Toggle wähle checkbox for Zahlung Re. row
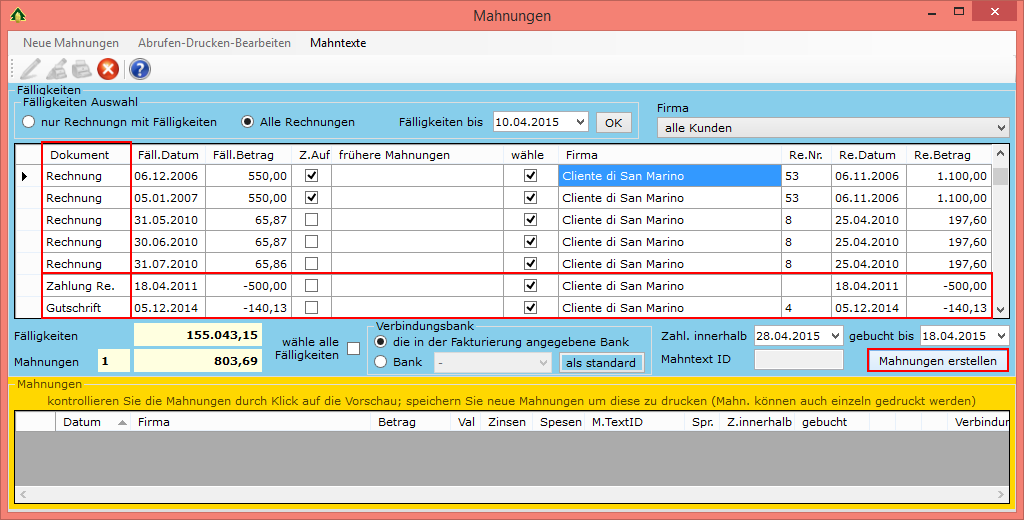Screen dimensions: 1024x520 pos(530,285)
